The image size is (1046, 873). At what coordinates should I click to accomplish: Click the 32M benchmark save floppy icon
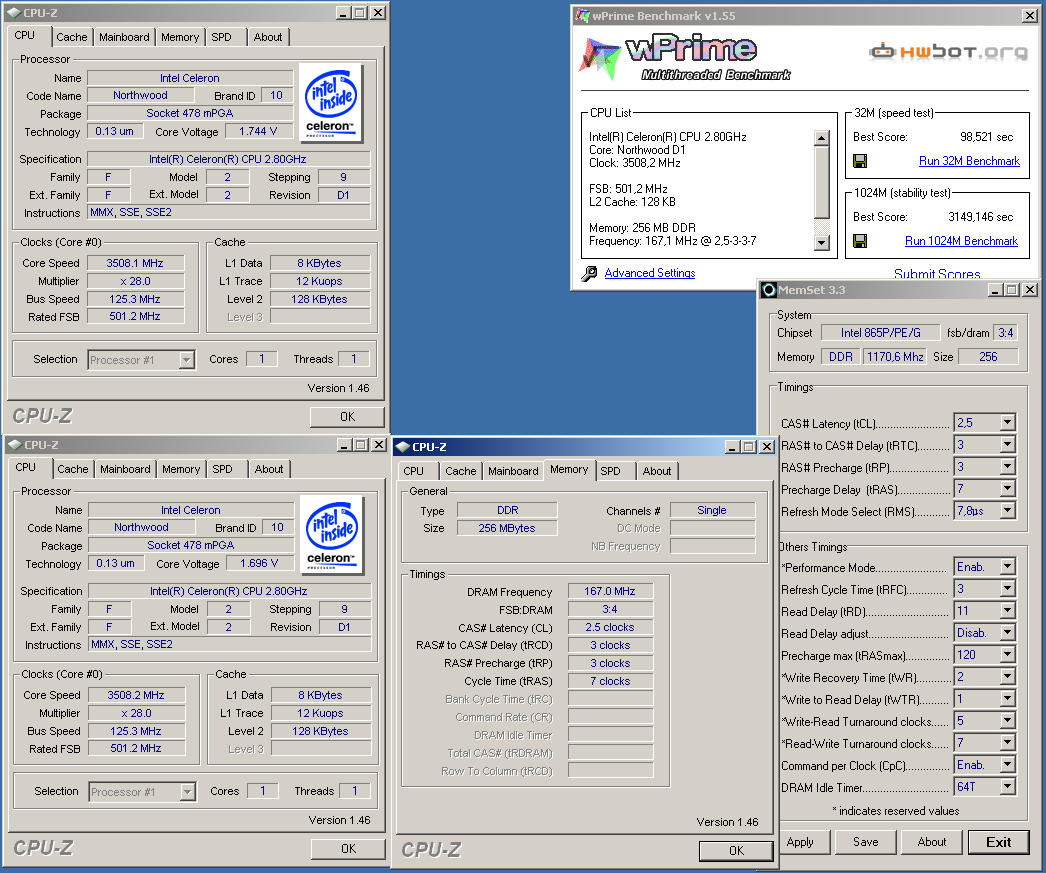click(860, 161)
